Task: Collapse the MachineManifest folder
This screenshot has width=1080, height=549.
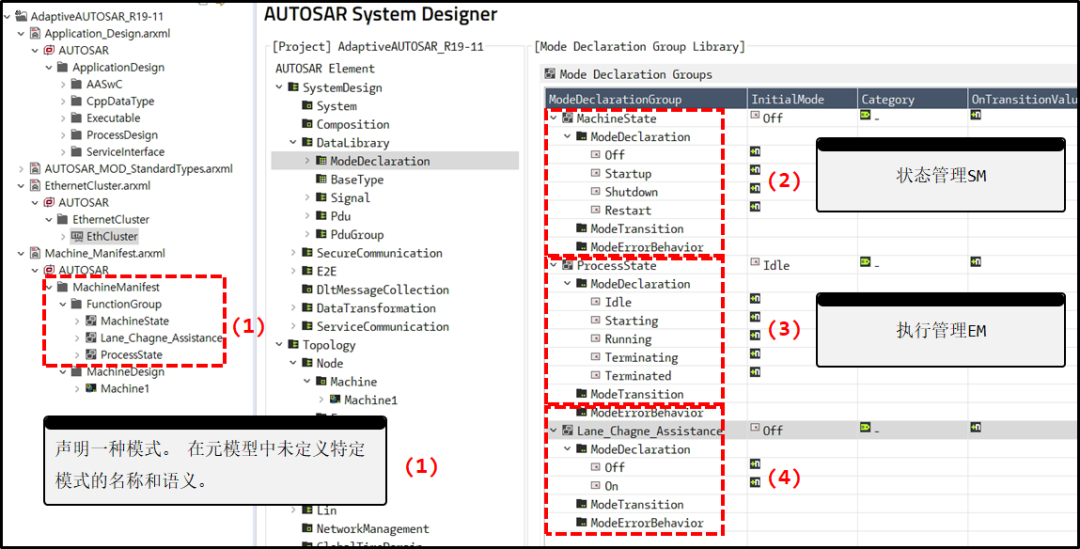Action: 49,287
